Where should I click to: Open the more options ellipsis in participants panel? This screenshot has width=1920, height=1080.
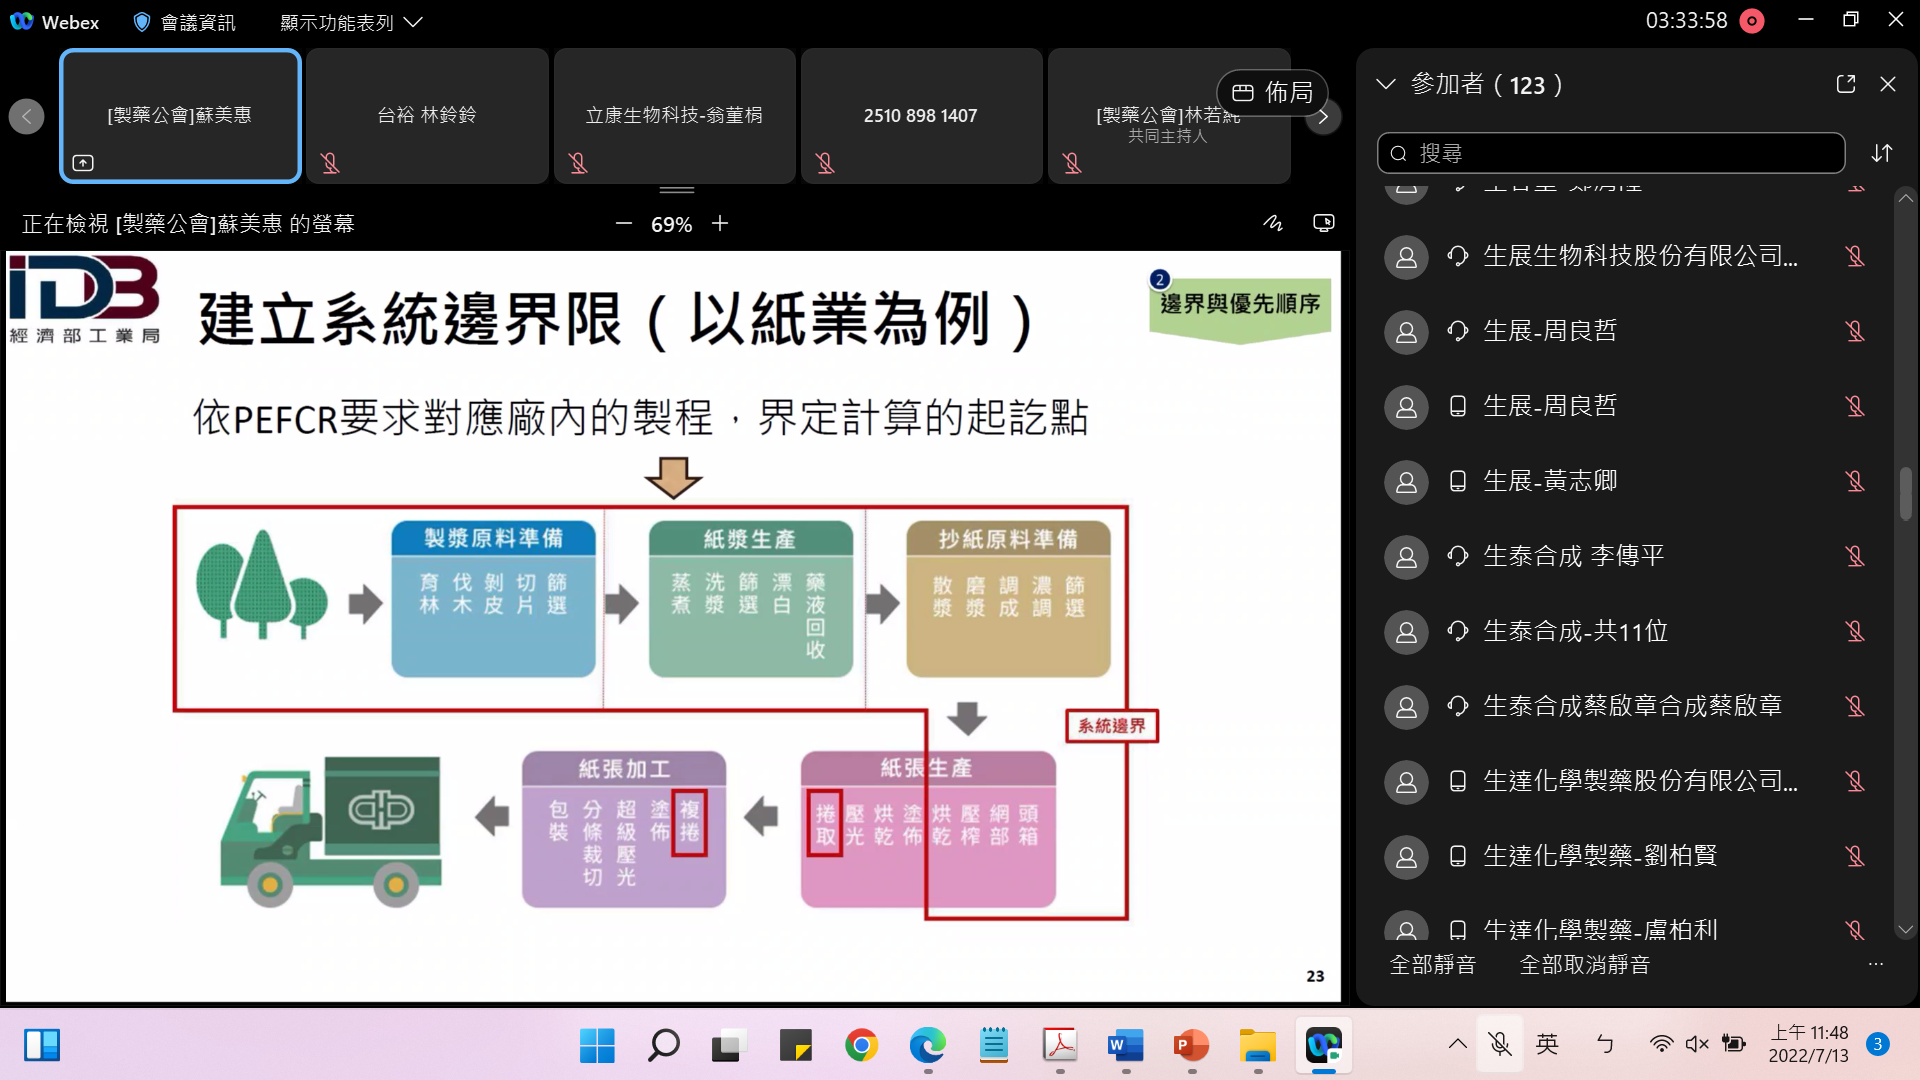(1875, 964)
